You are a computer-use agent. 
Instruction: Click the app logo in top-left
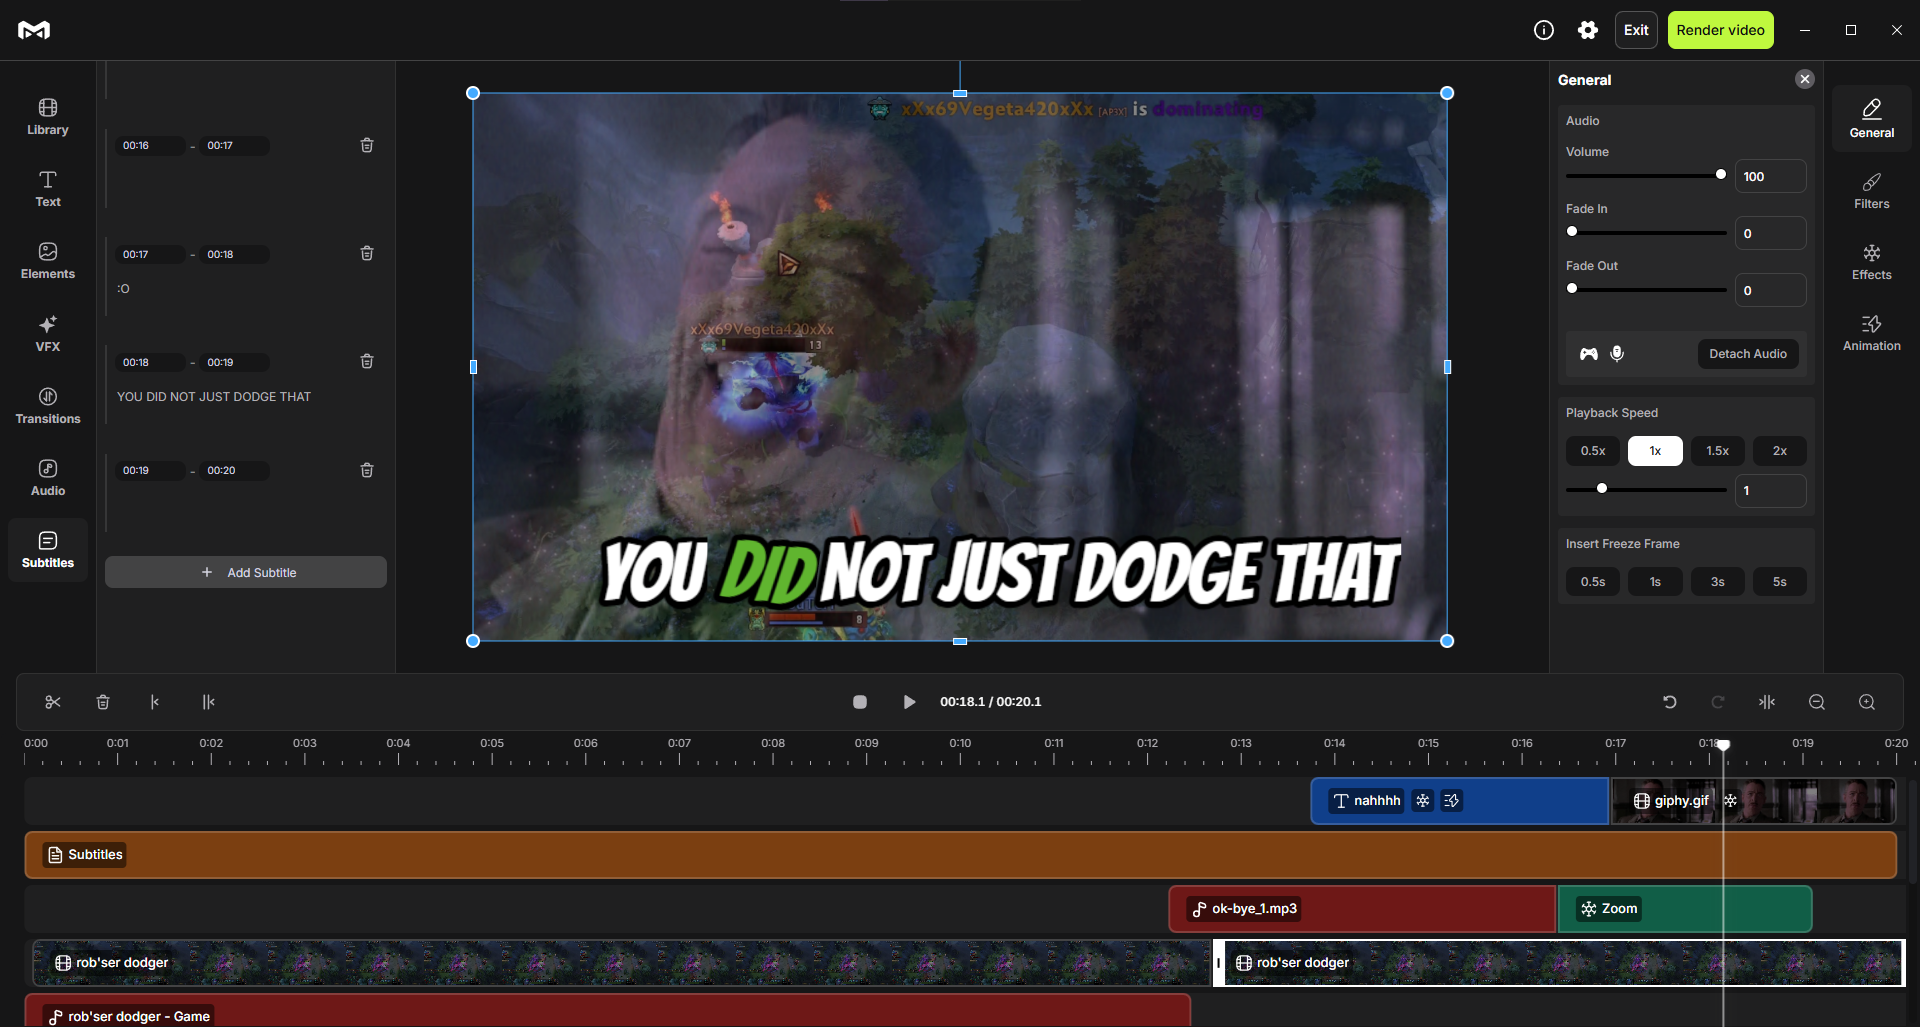(x=34, y=30)
